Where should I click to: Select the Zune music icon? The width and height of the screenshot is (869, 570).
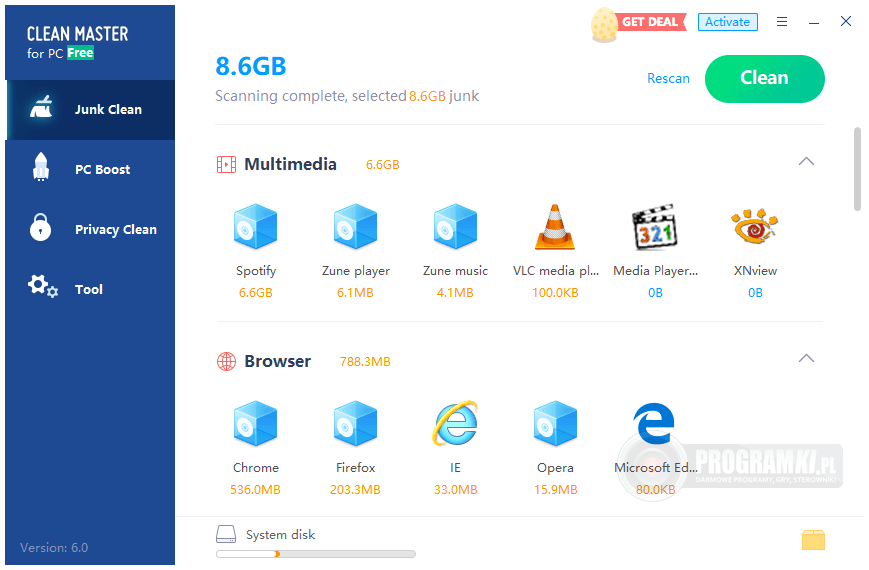[x=455, y=226]
